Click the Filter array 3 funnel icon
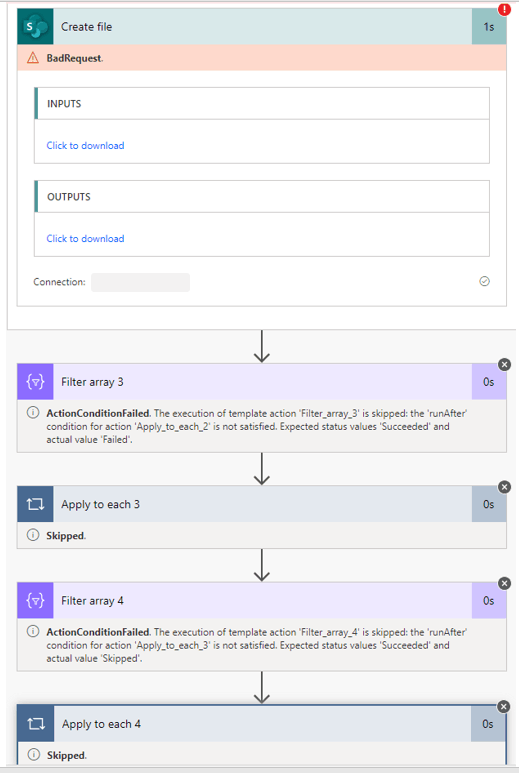This screenshot has height=773, width=519. (35, 382)
